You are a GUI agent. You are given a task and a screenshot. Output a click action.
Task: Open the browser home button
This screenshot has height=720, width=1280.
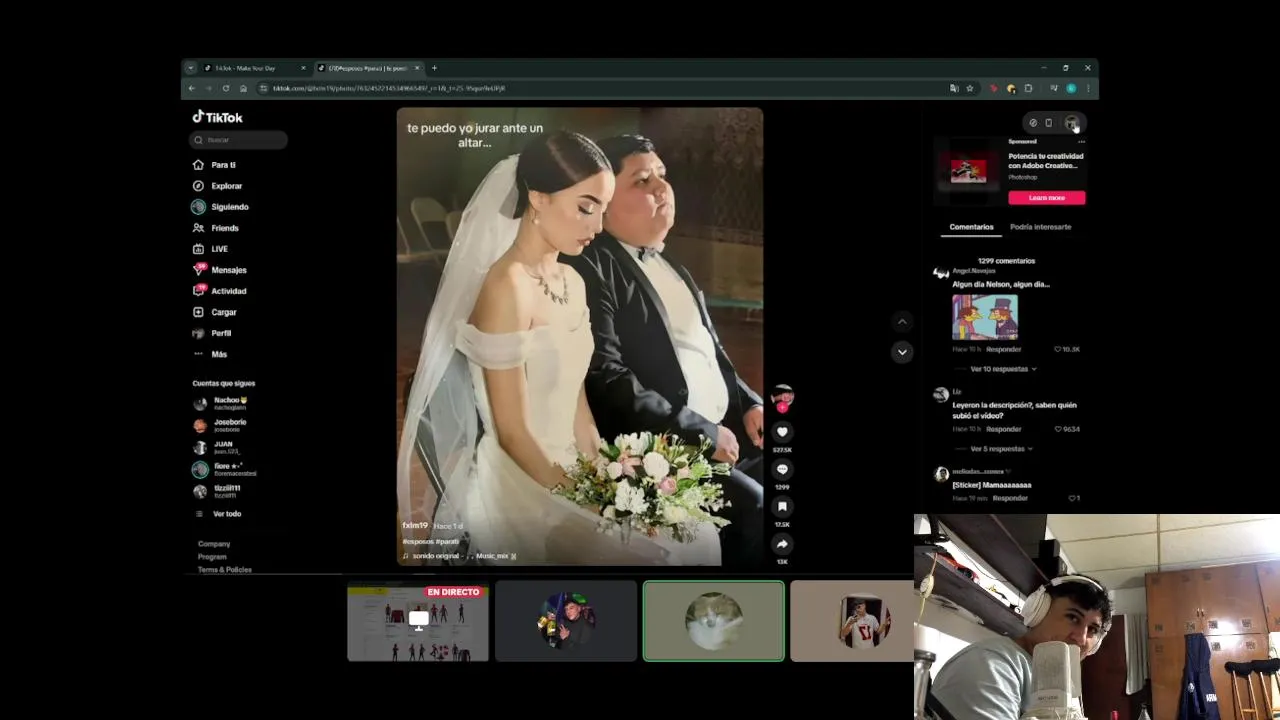tap(243, 88)
